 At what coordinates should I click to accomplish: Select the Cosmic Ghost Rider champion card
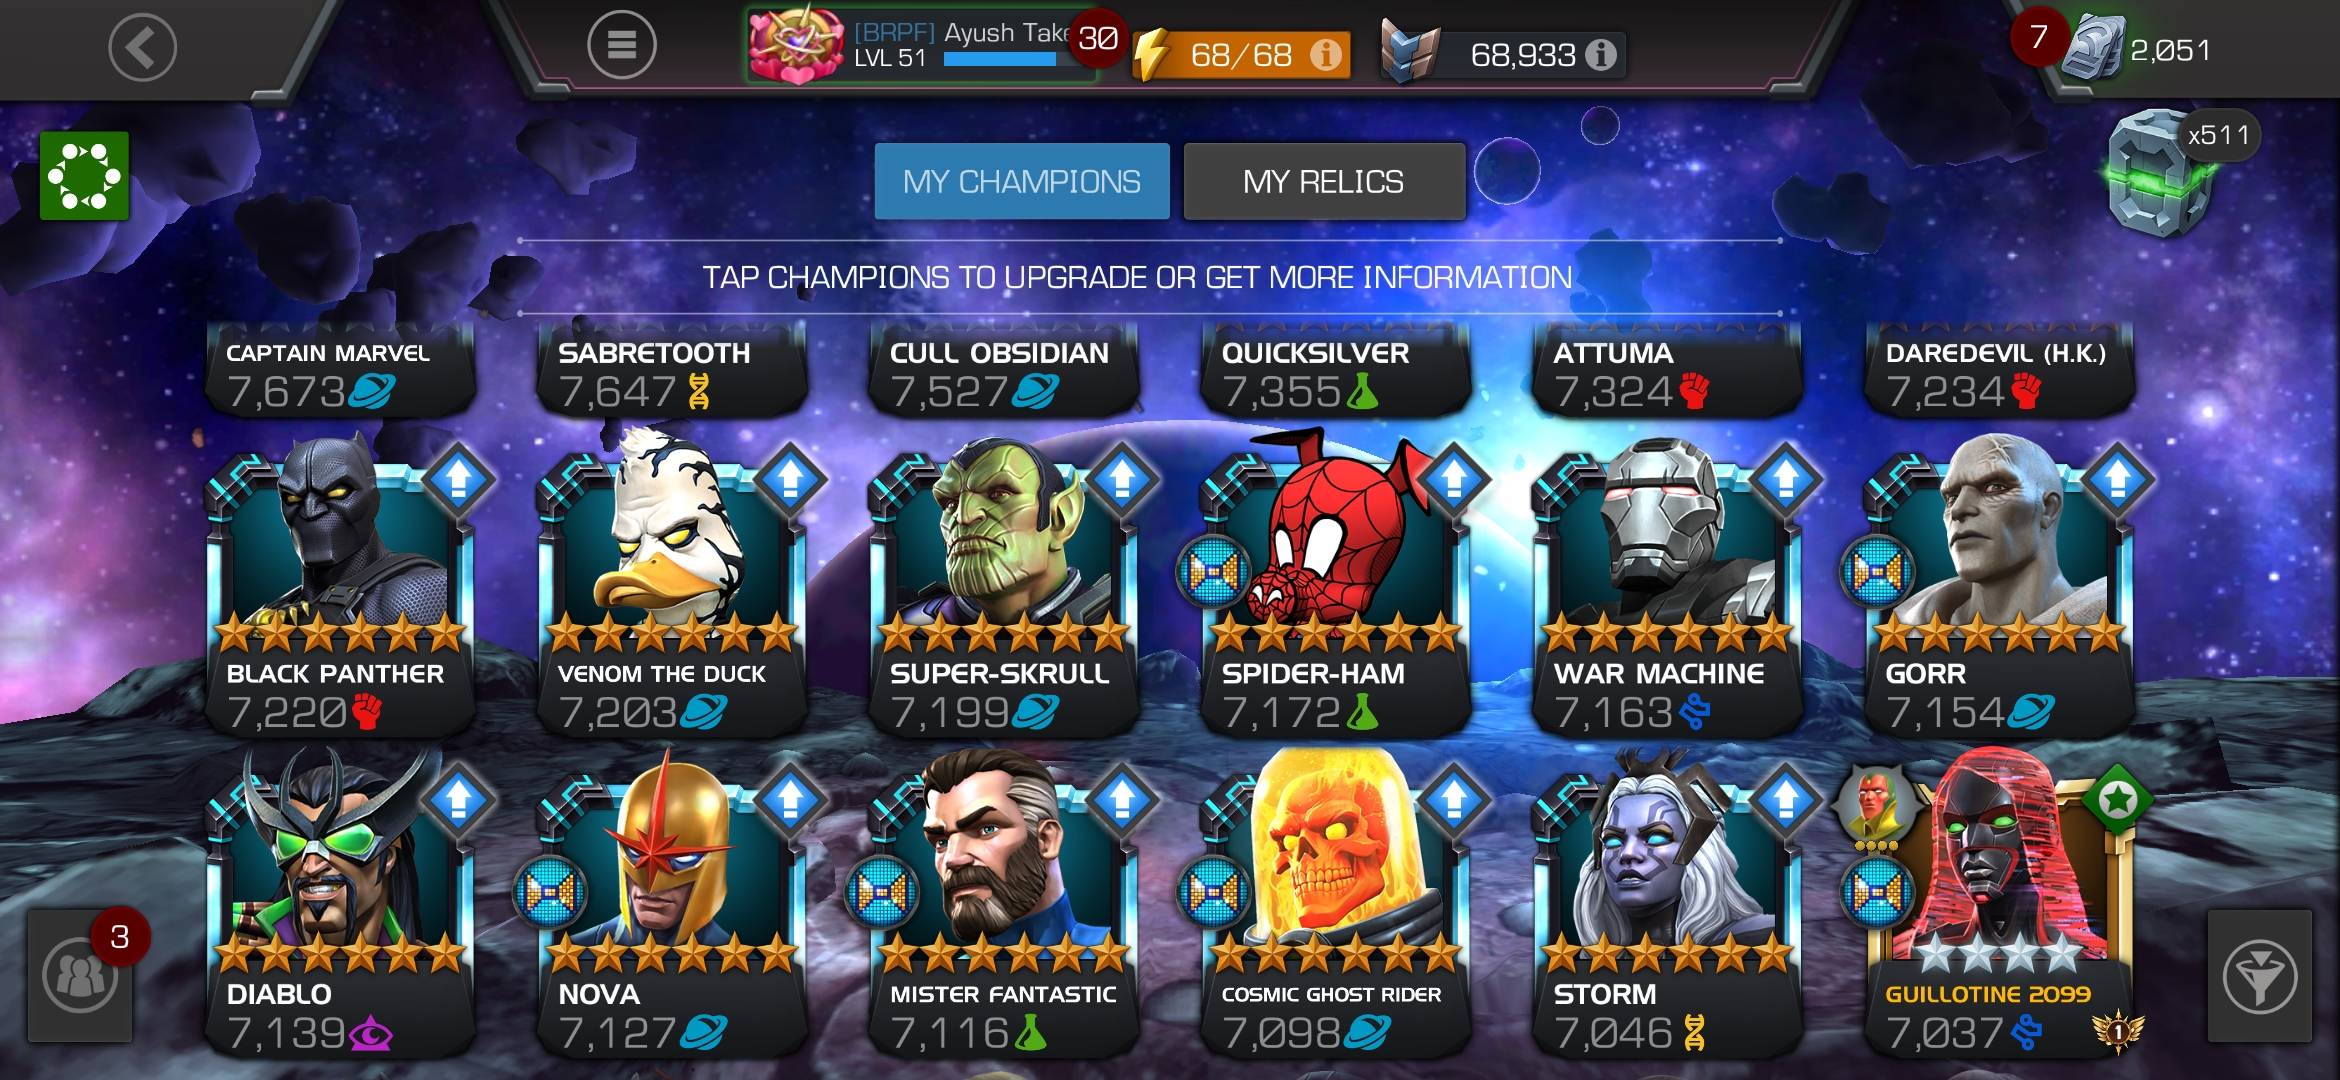click(x=1336, y=905)
